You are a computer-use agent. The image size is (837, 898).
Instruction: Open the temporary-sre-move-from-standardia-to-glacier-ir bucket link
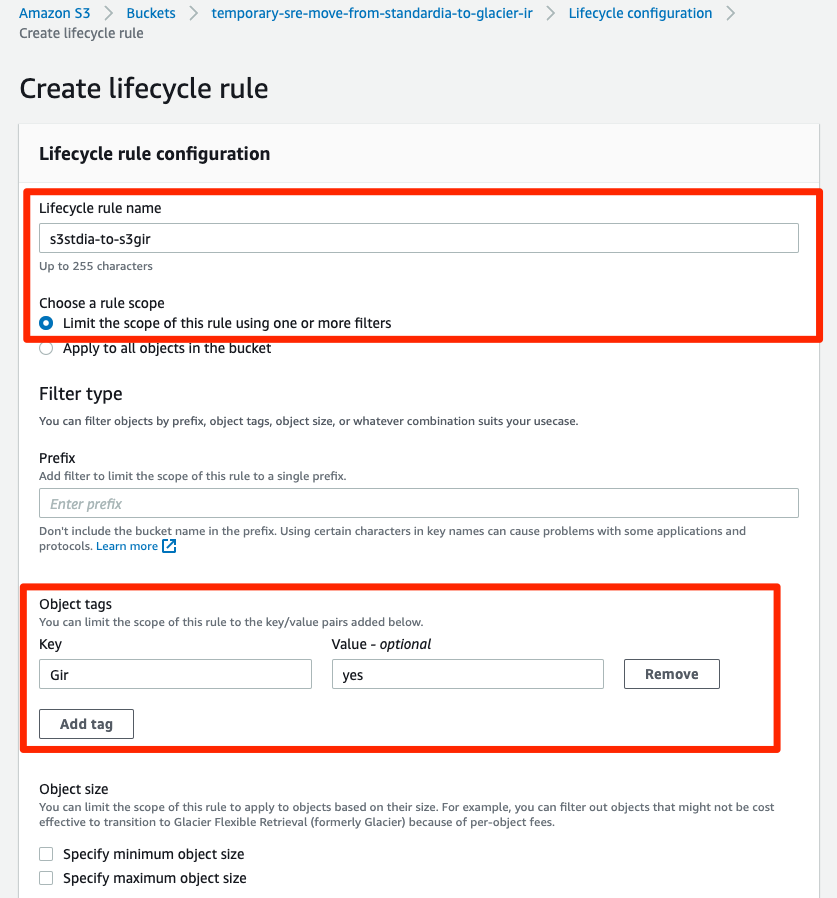click(372, 13)
